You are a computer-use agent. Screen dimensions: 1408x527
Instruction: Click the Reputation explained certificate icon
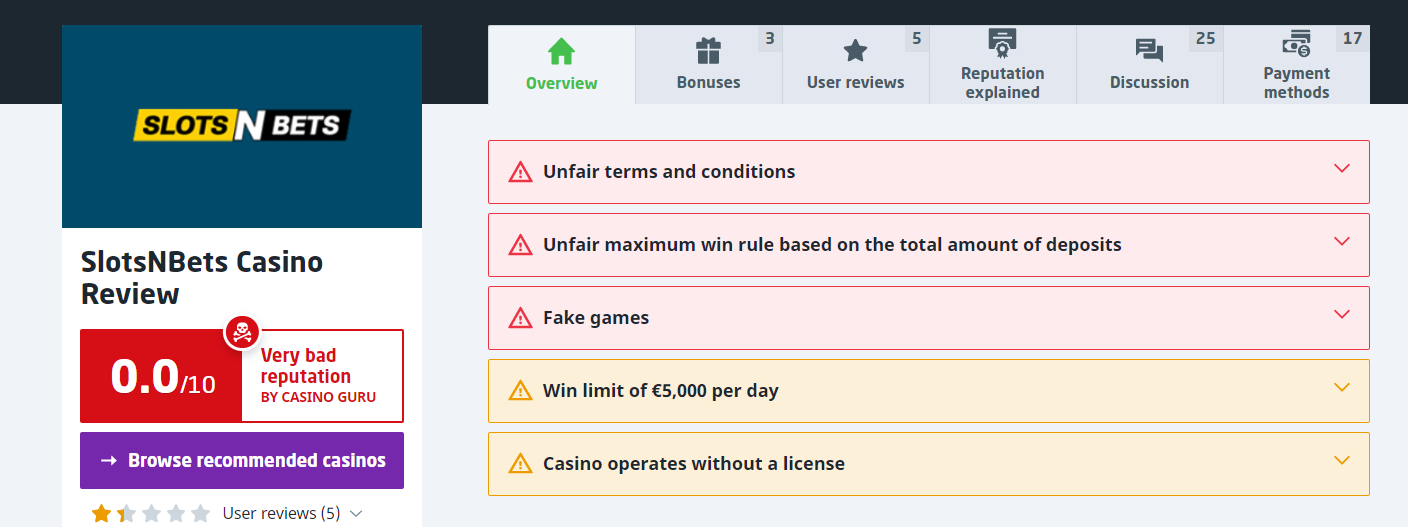[1002, 43]
